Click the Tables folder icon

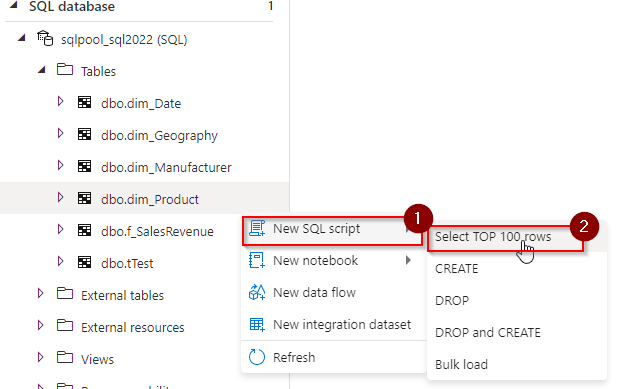click(65, 70)
